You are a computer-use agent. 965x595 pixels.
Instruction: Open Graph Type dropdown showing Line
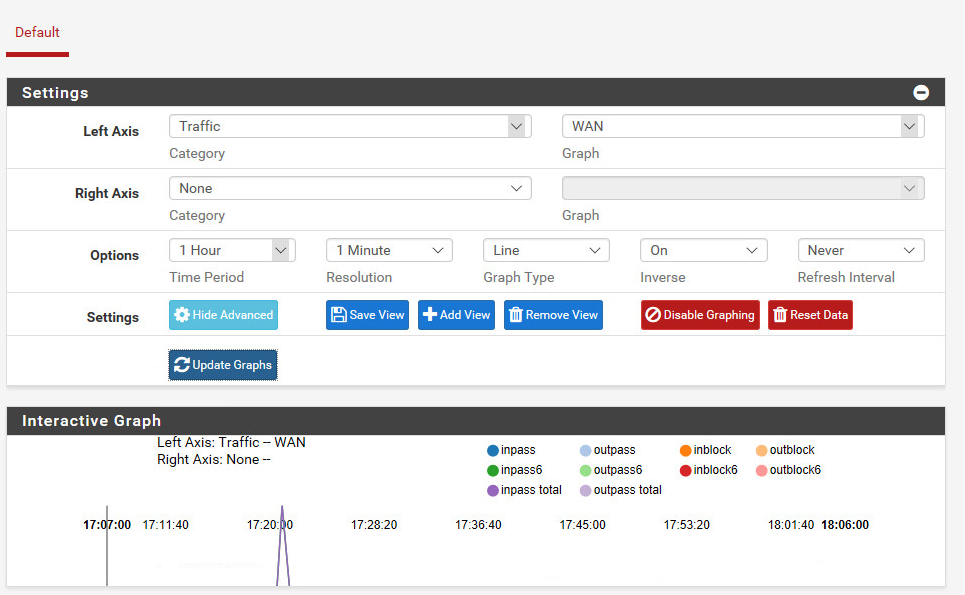(x=546, y=250)
